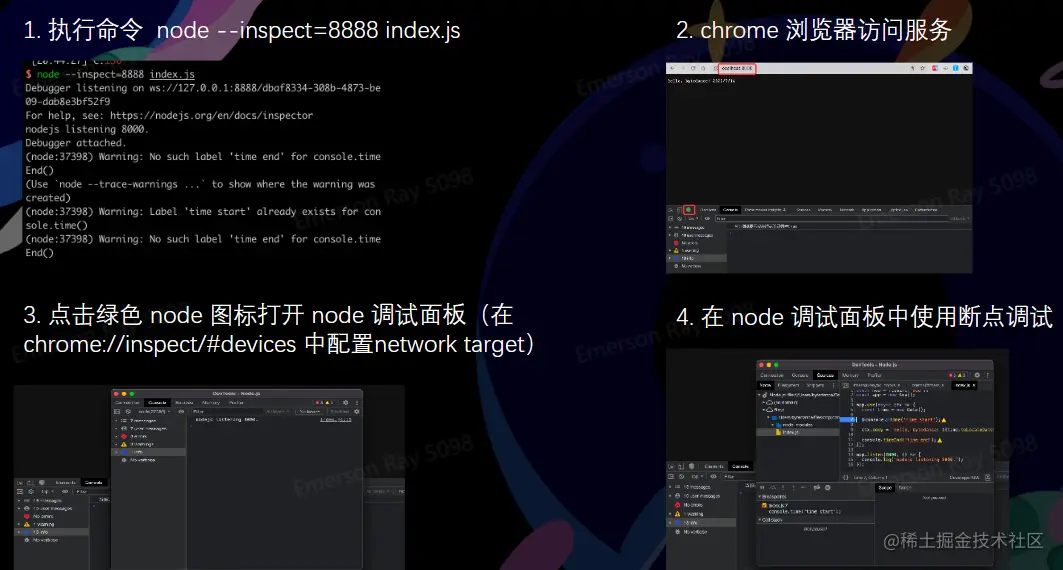Open Elements tab in step 2 Chrome DevTools
This screenshot has width=1063, height=570.
coord(708,209)
